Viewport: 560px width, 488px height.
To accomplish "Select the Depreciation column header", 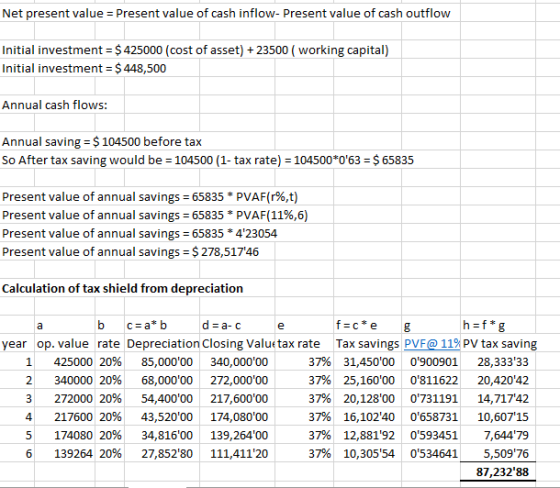I will click(163, 344).
